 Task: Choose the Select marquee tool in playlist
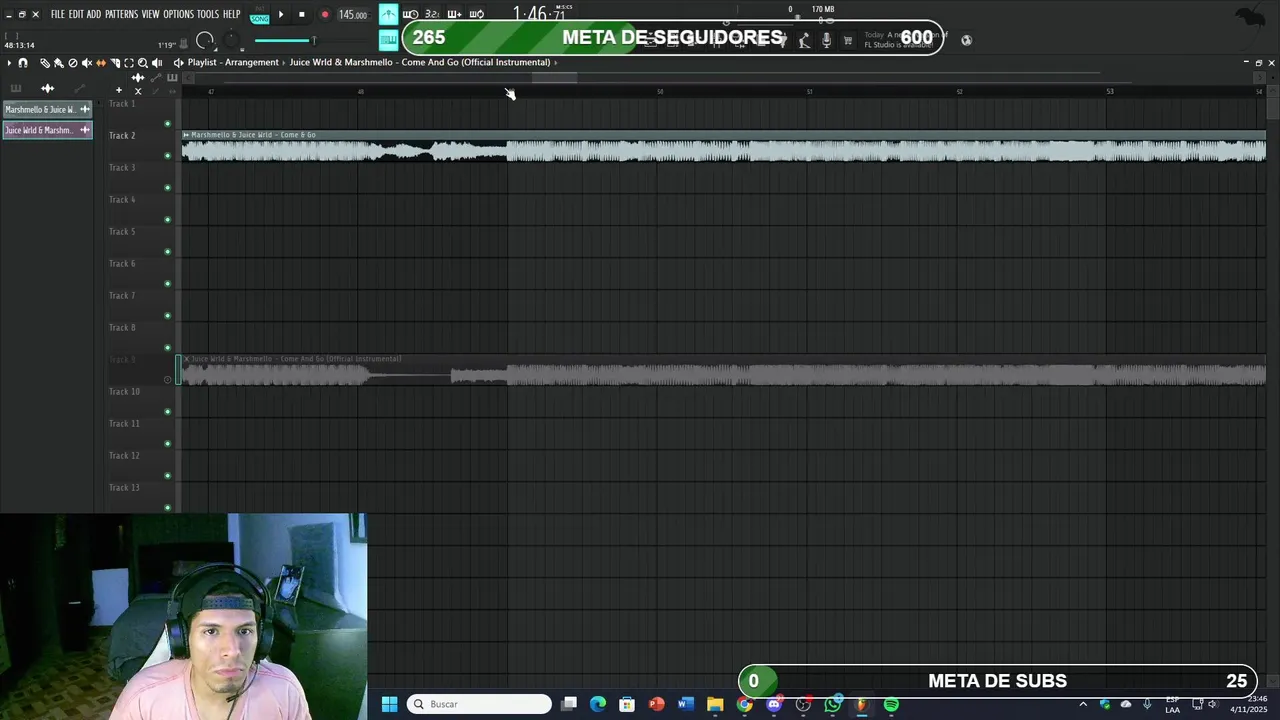click(x=129, y=63)
